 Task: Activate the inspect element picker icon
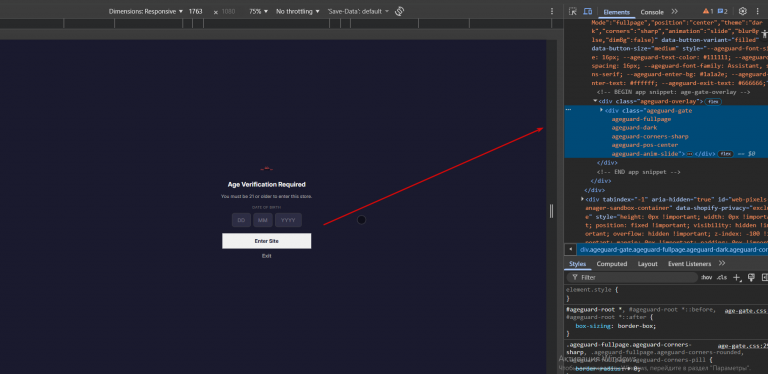pyautogui.click(x=573, y=11)
